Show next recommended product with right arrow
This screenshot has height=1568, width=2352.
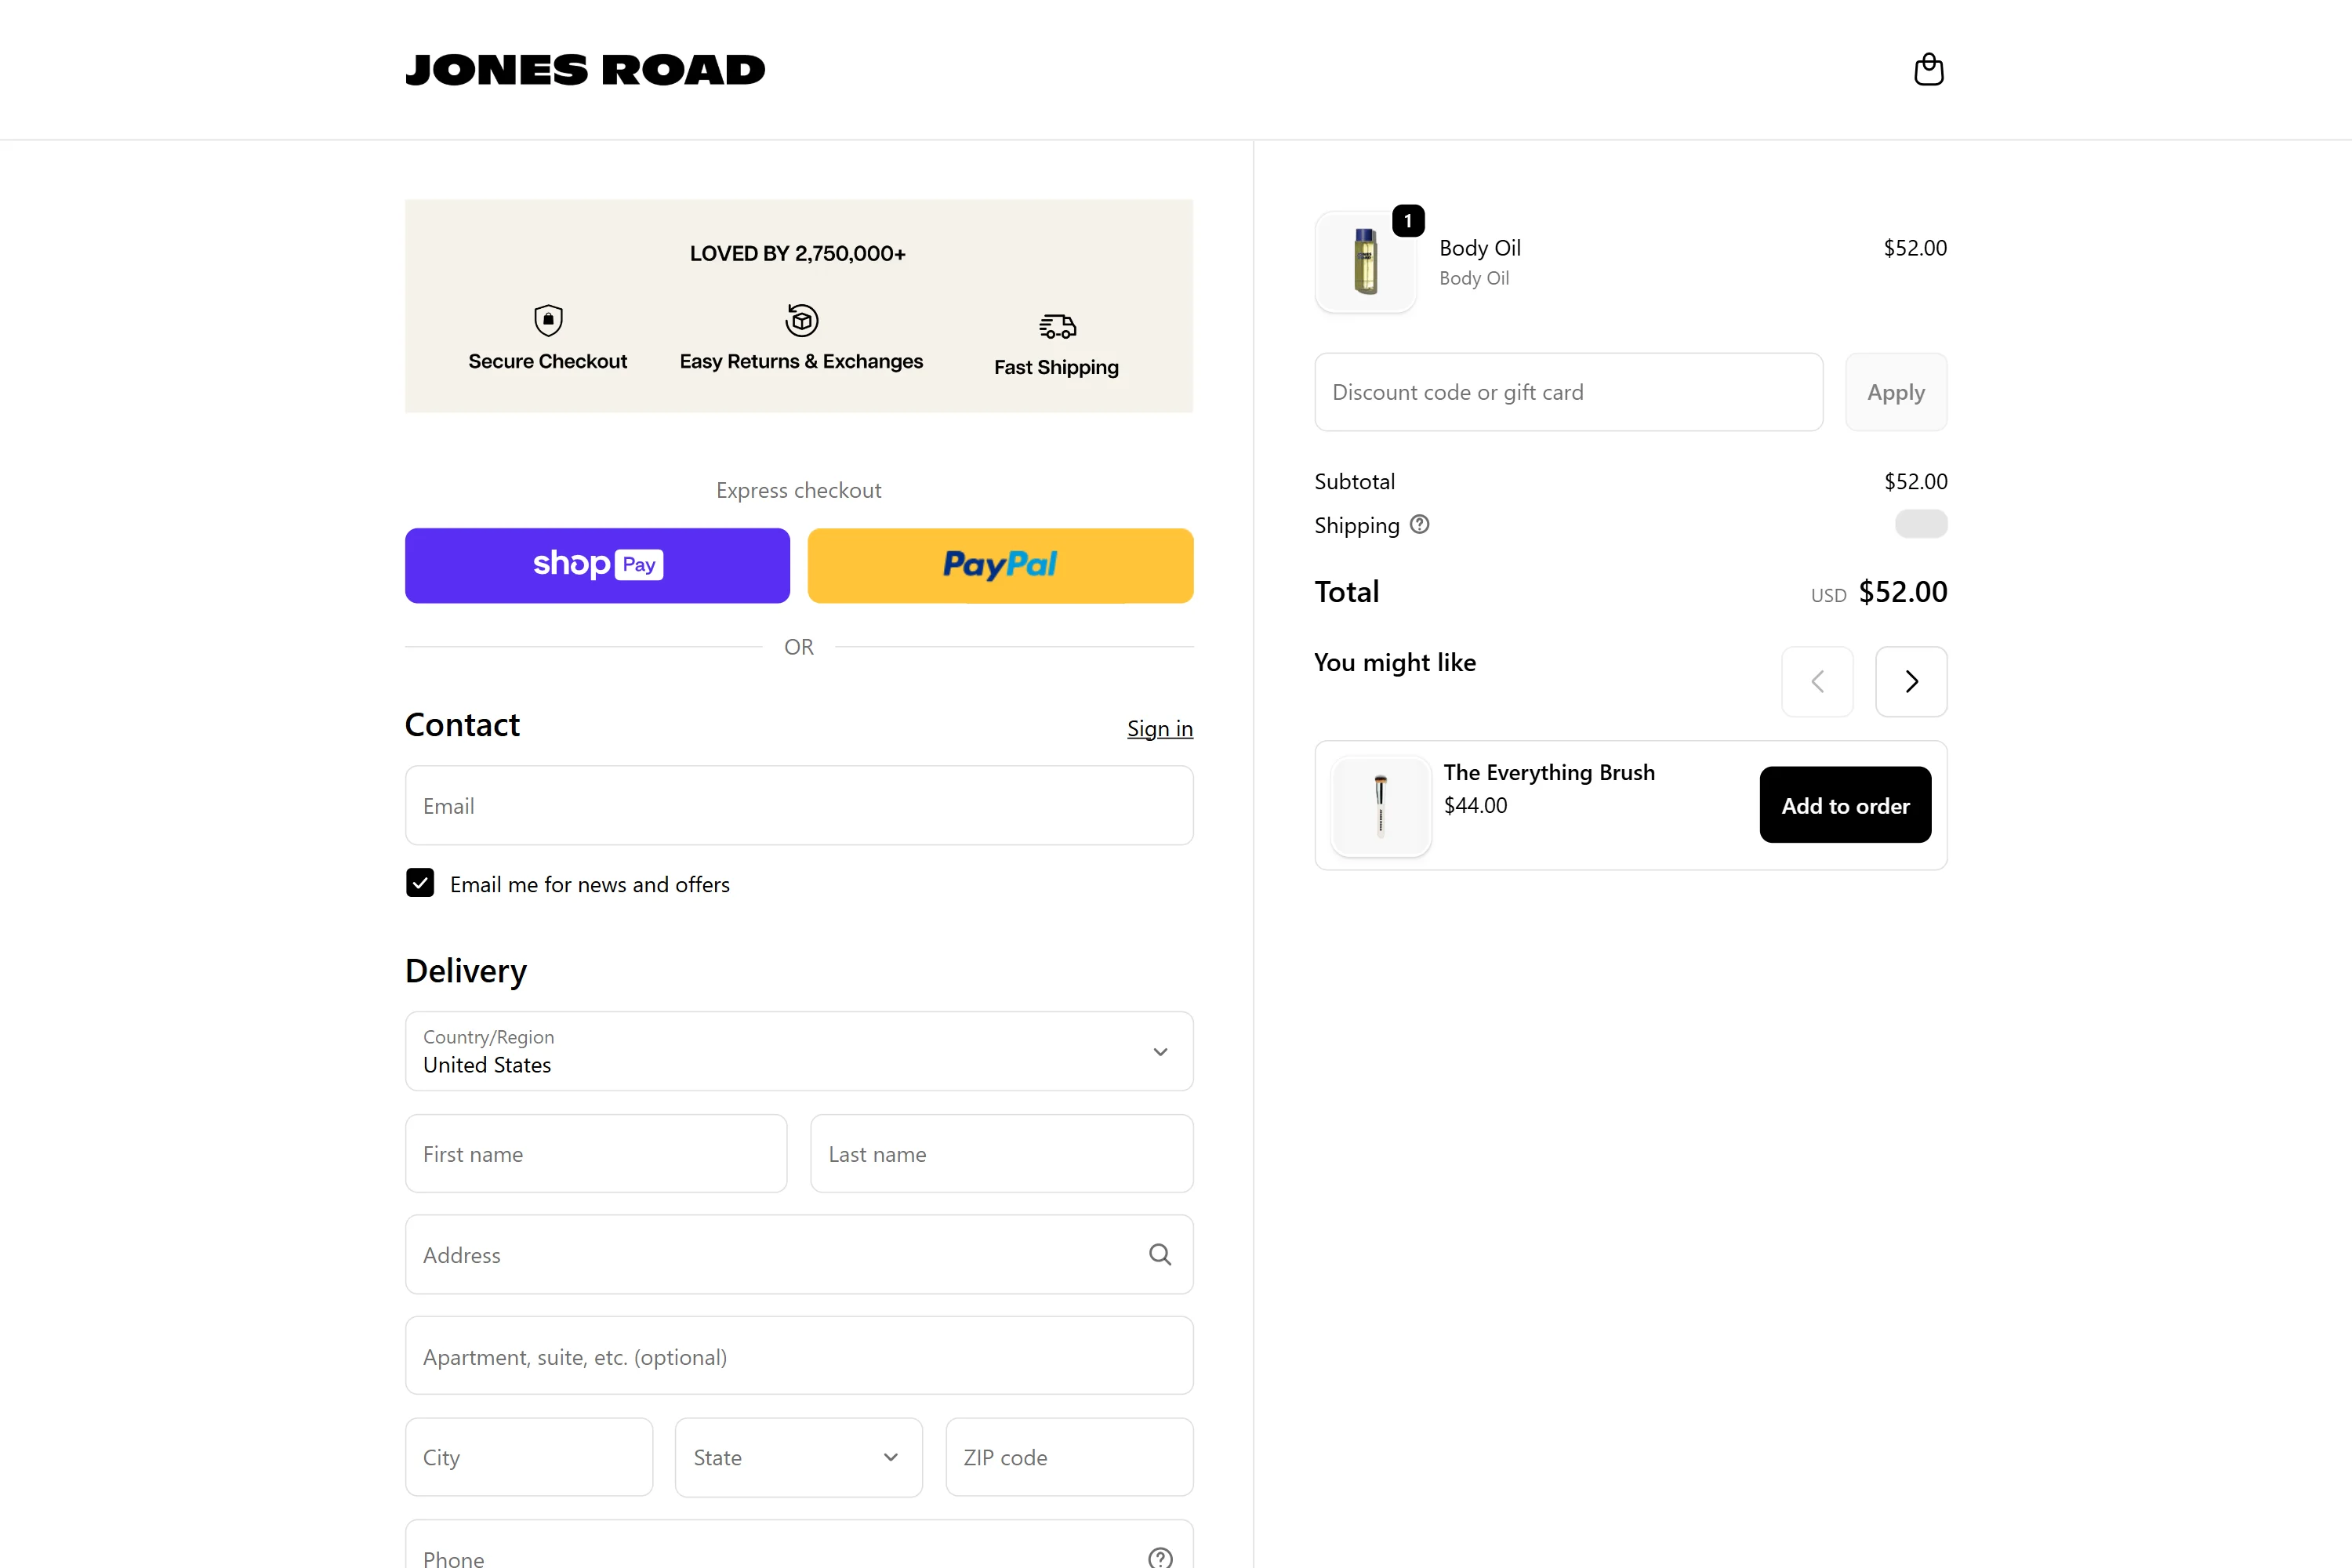[x=1910, y=681]
